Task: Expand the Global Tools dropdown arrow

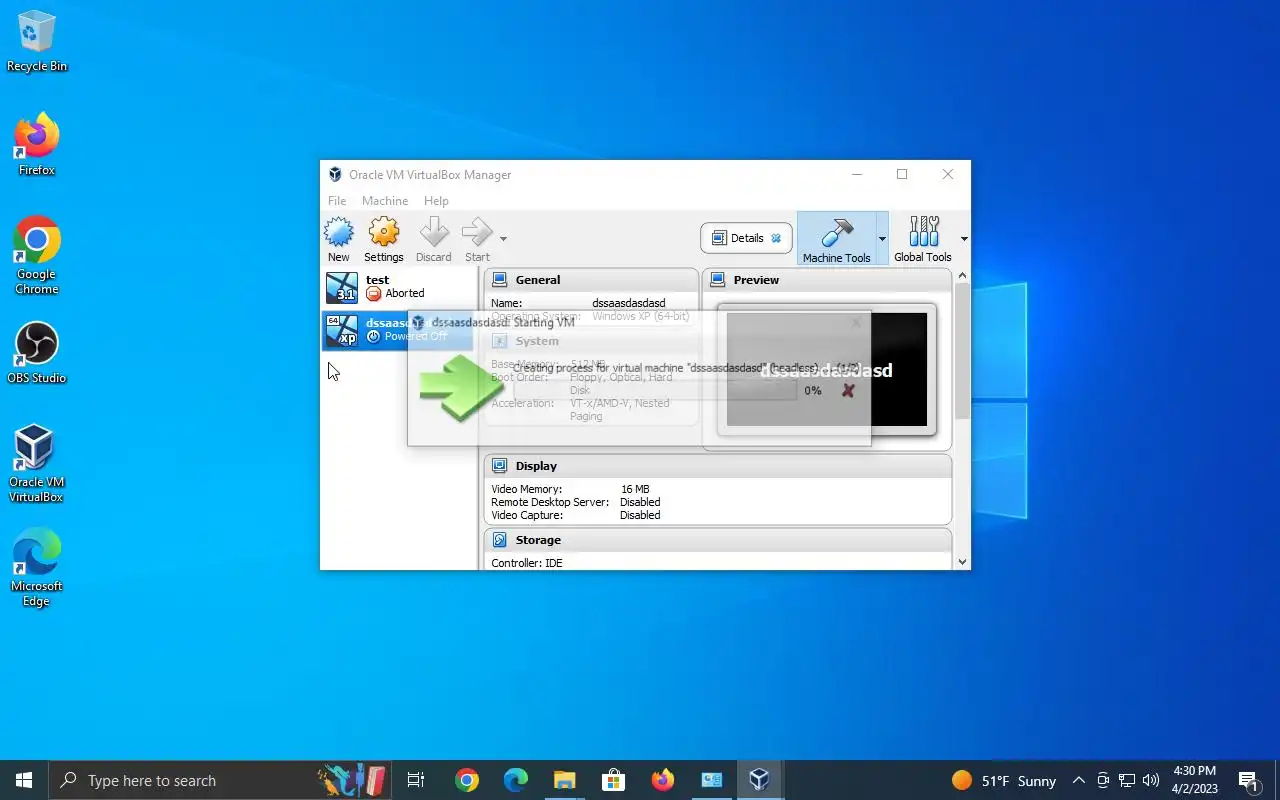Action: [x=964, y=239]
